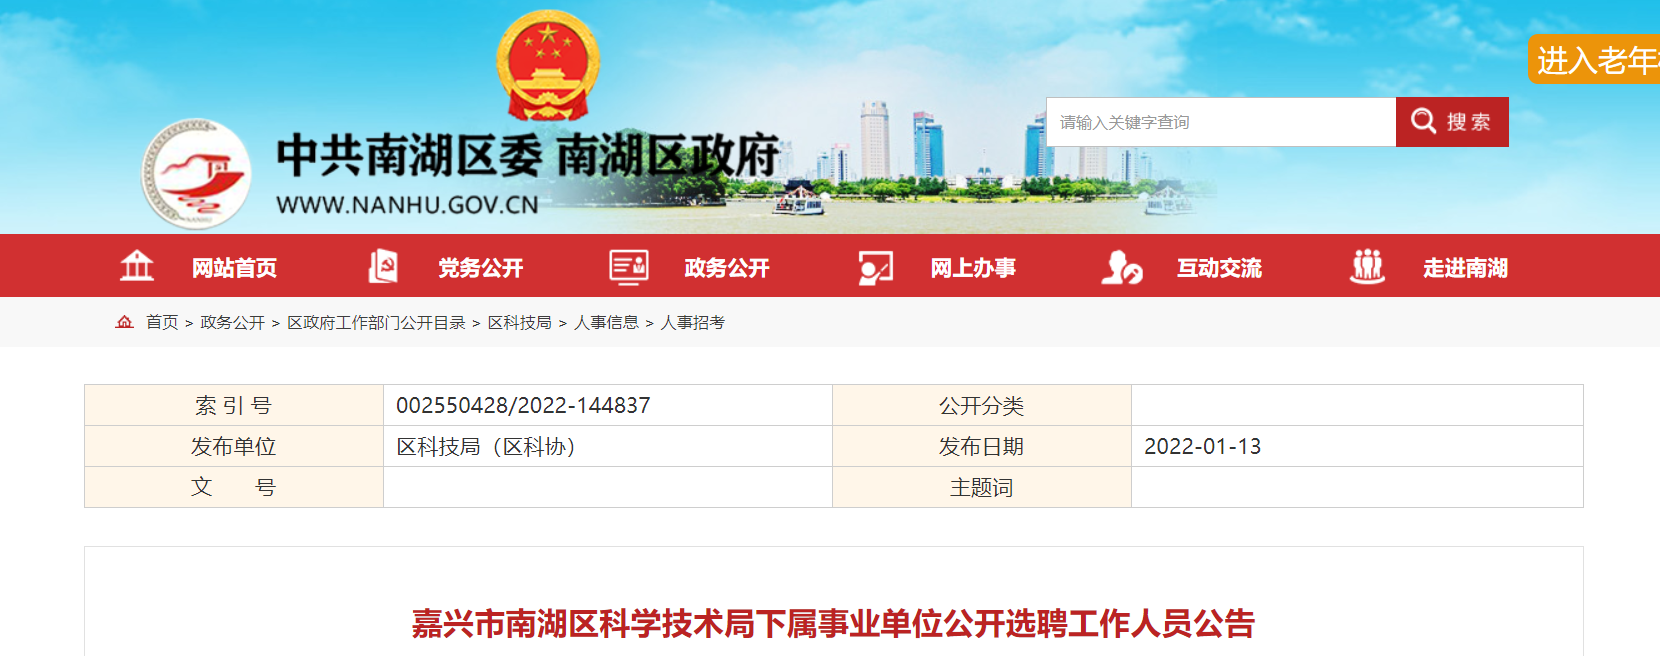Focus the keyword search input field
The height and width of the screenshot is (656, 1660).
pyautogui.click(x=1221, y=122)
